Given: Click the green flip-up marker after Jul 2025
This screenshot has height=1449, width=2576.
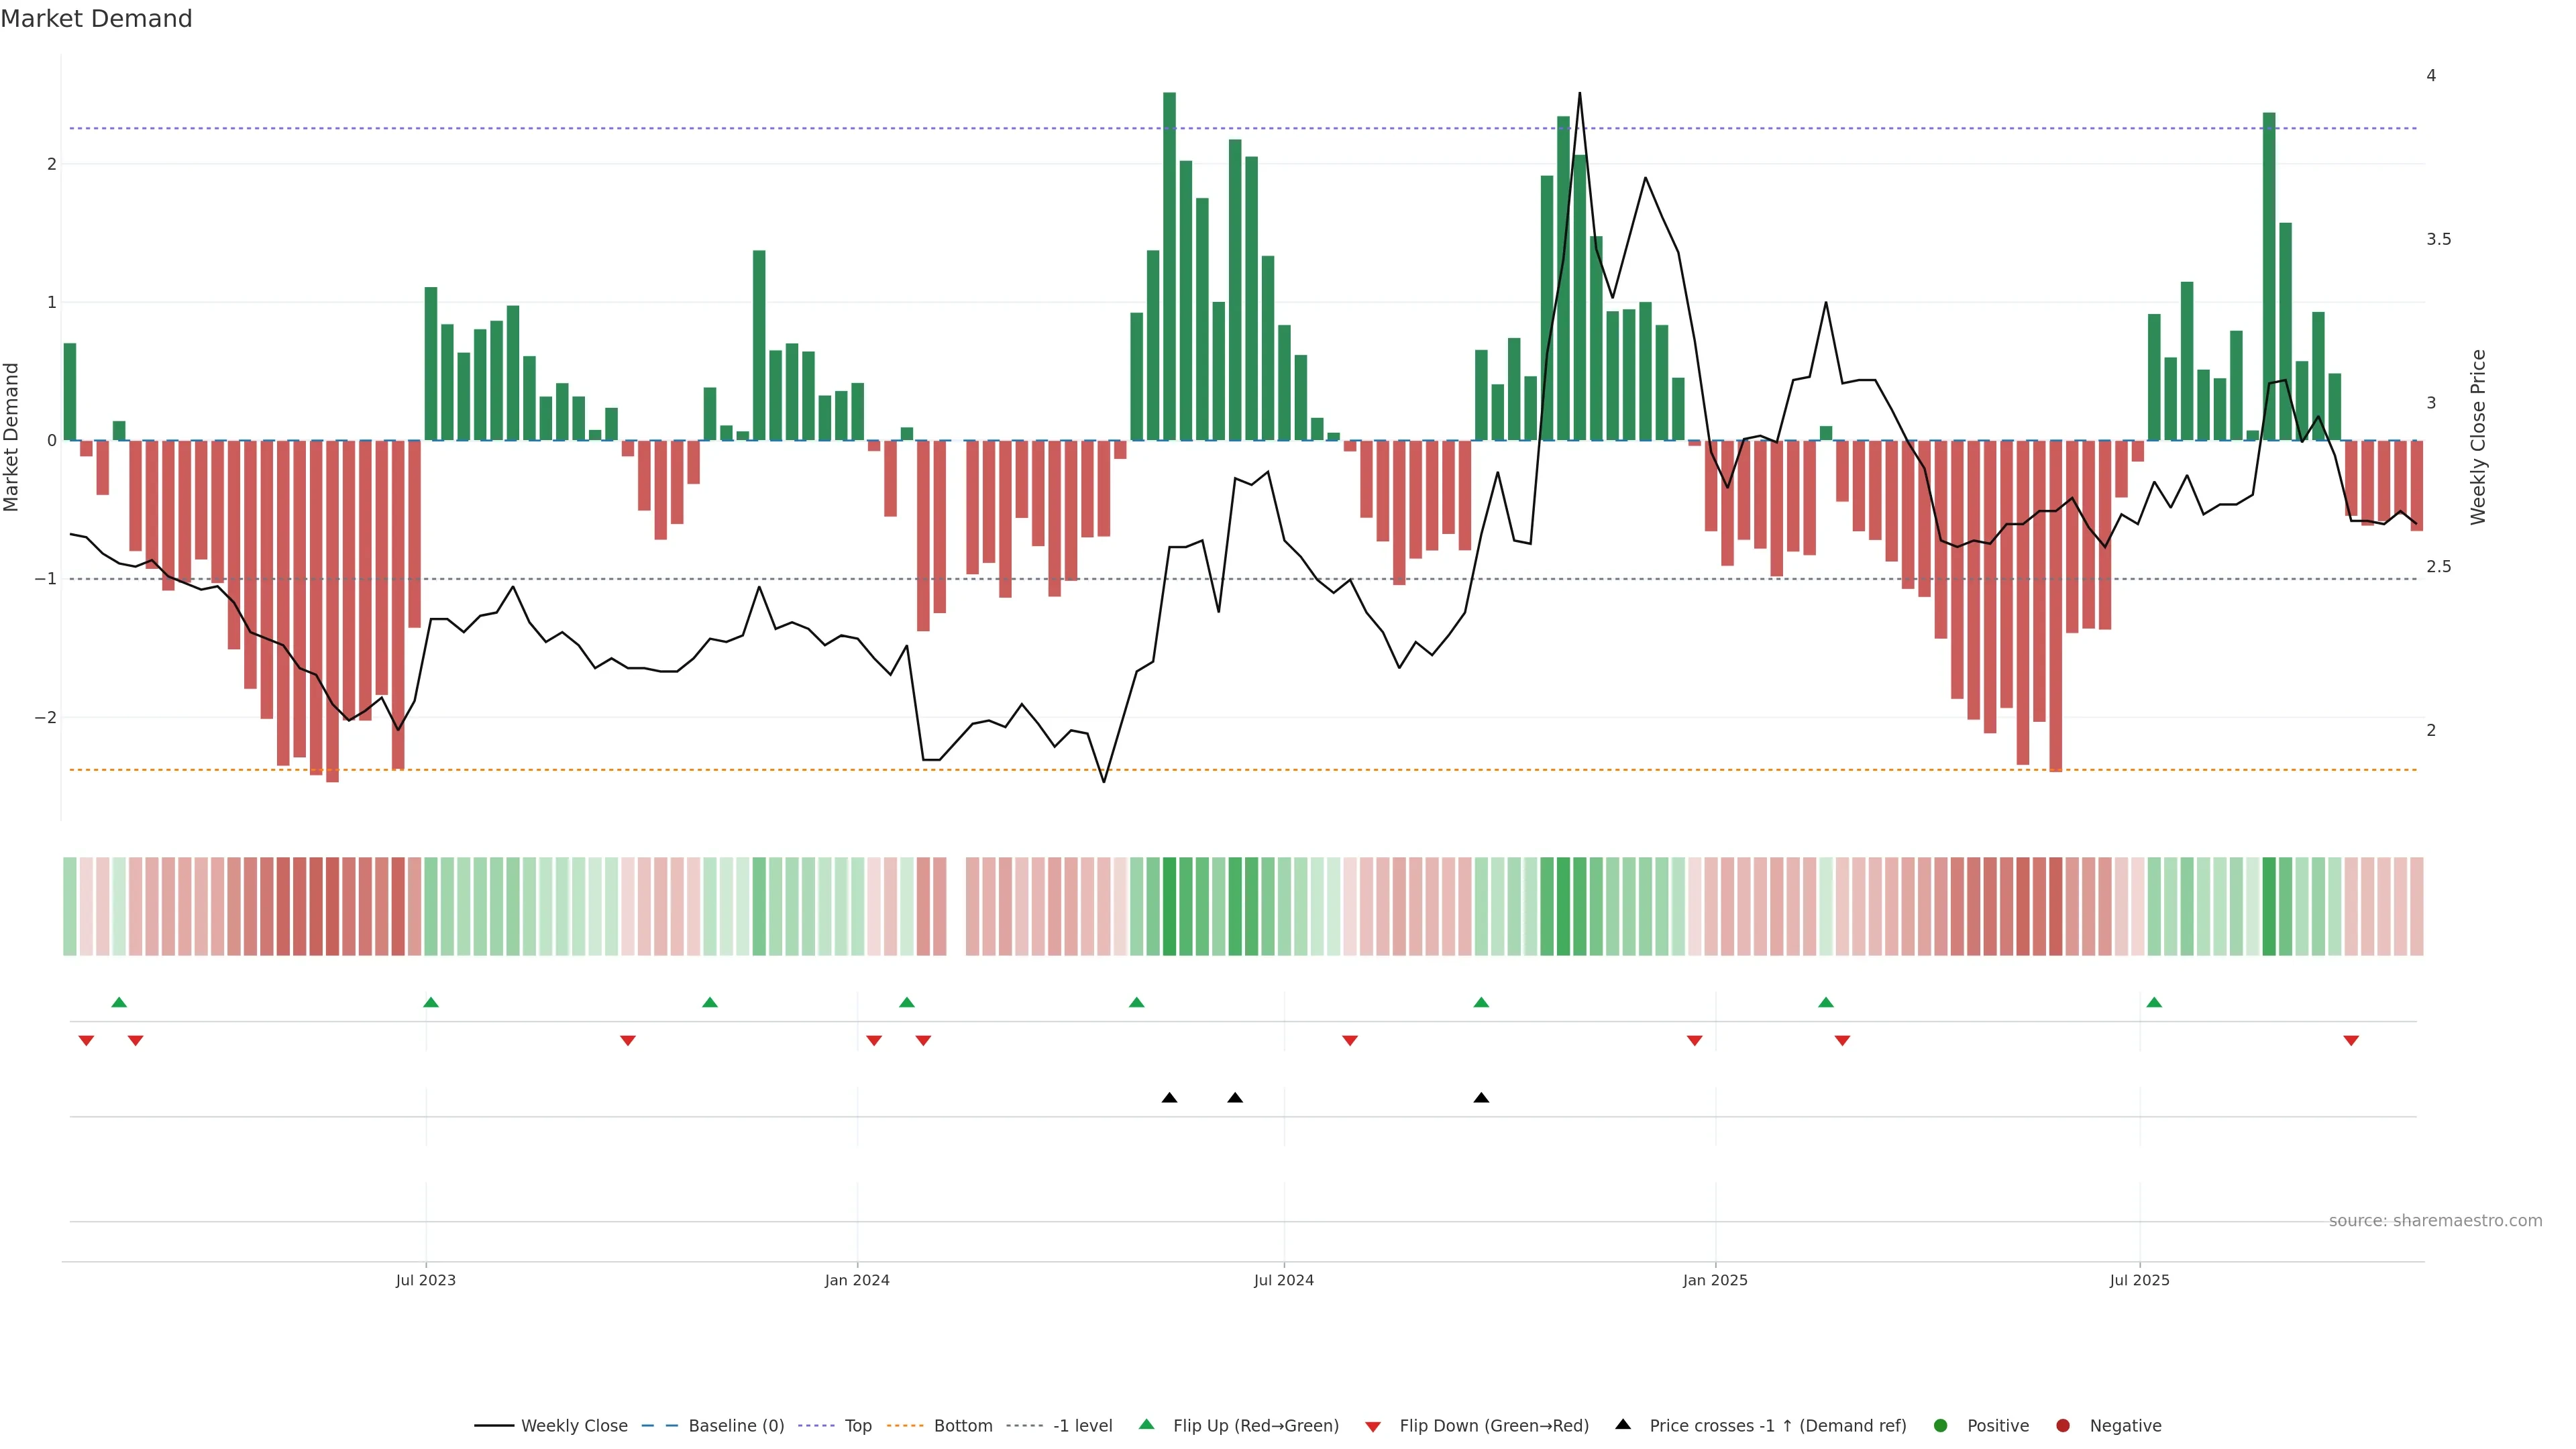Looking at the screenshot, I should pos(2154,1002).
